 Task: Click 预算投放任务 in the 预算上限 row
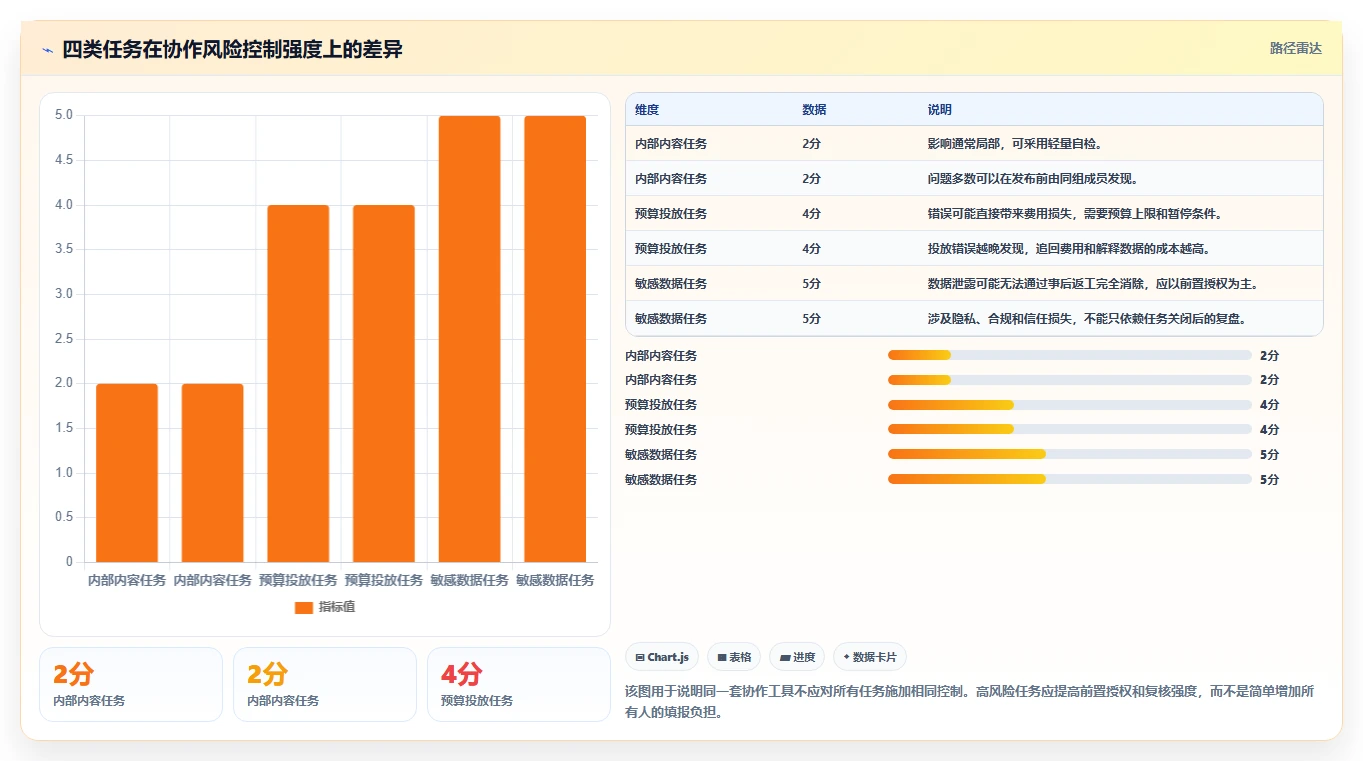pos(671,214)
